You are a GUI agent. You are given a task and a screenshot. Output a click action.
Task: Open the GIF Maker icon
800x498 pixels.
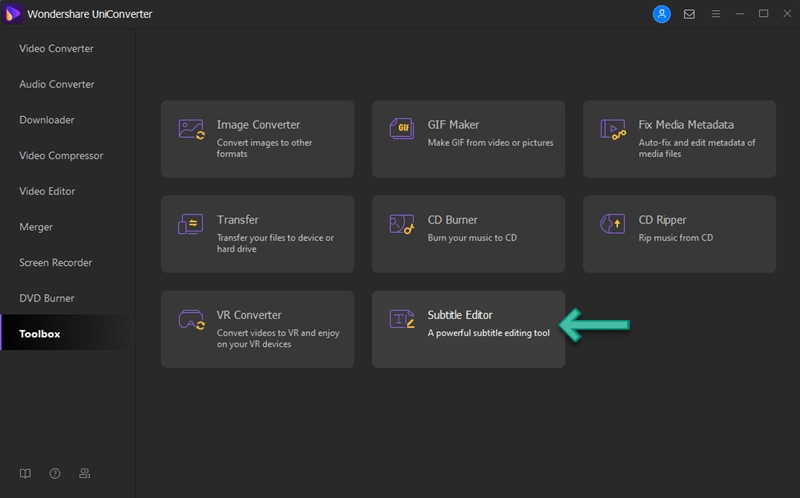pos(402,129)
